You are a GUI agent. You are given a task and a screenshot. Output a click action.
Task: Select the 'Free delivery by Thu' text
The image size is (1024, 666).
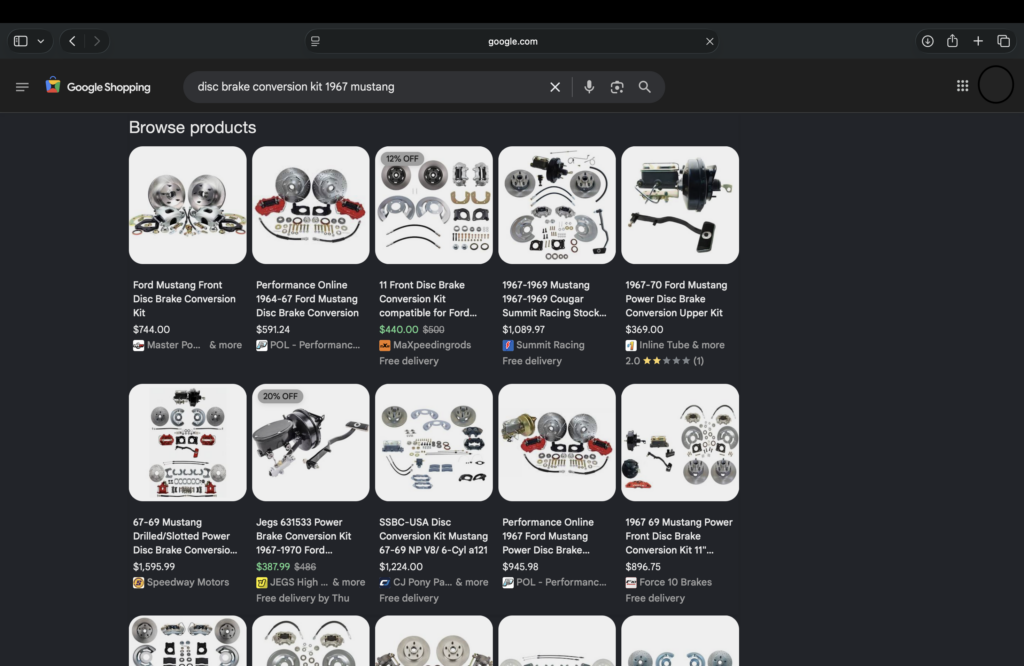coord(302,598)
